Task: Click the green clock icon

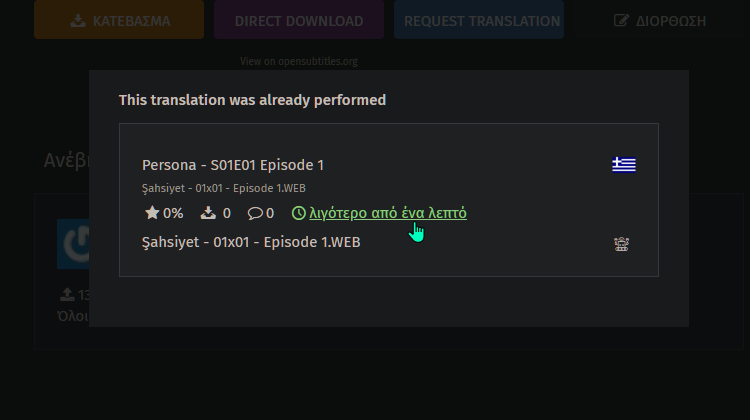Action: click(x=298, y=213)
